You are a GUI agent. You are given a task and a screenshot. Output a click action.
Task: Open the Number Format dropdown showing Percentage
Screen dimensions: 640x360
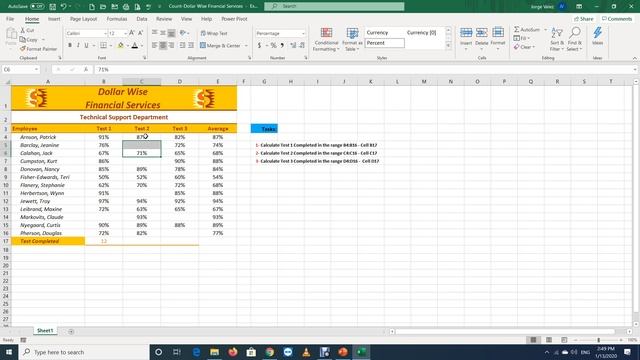pyautogui.click(x=303, y=33)
